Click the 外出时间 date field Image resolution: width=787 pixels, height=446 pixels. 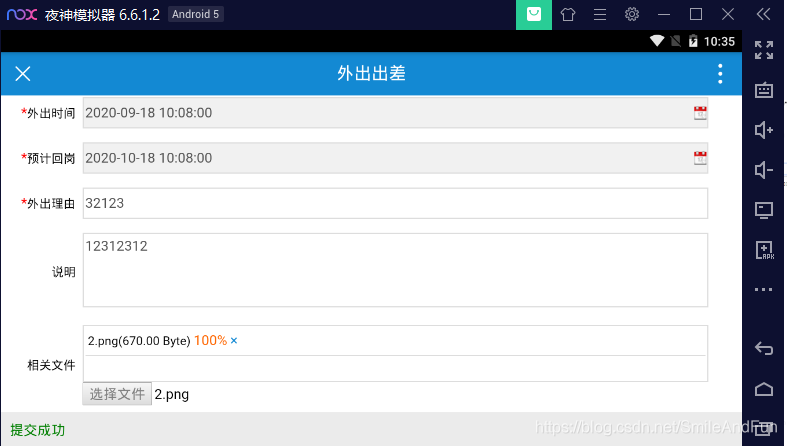tap(395, 113)
